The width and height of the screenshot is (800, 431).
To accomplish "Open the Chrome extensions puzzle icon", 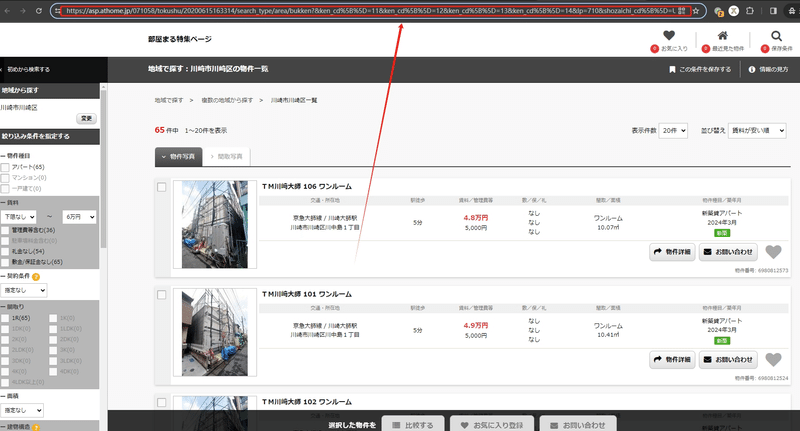I will coord(749,11).
